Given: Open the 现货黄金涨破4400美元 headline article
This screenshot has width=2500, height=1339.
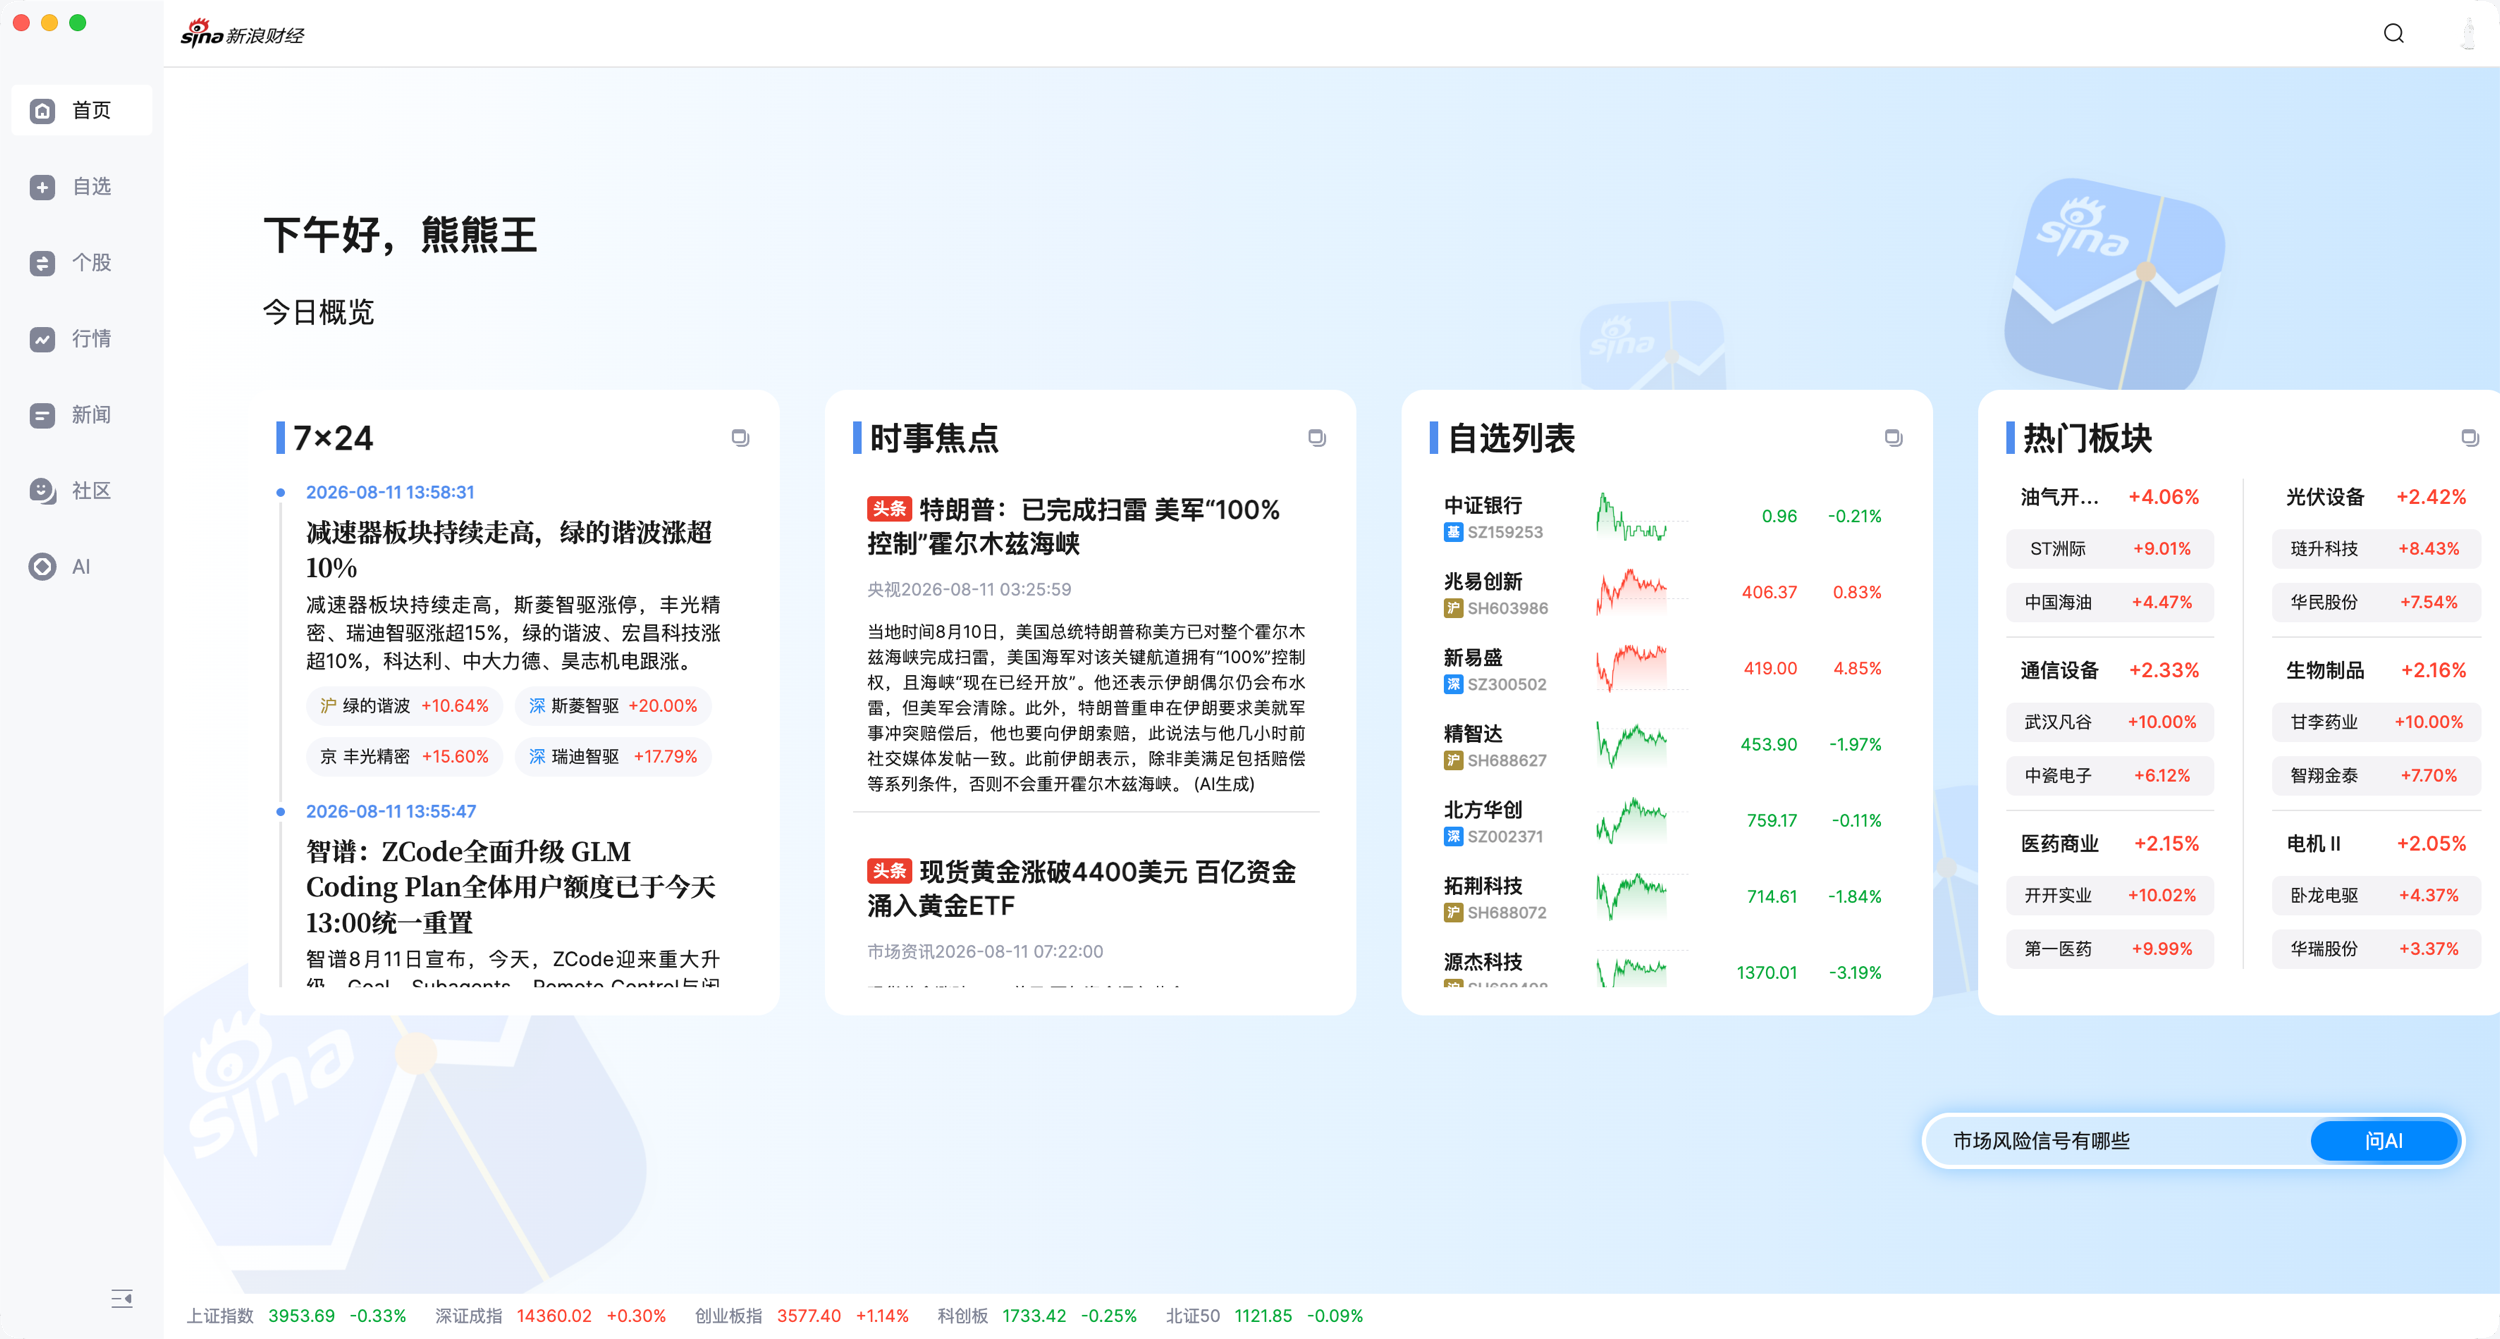Looking at the screenshot, I should 1081,888.
